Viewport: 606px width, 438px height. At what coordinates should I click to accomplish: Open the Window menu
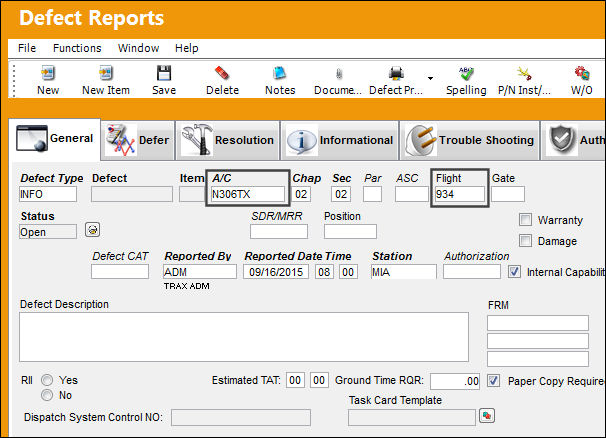click(138, 48)
